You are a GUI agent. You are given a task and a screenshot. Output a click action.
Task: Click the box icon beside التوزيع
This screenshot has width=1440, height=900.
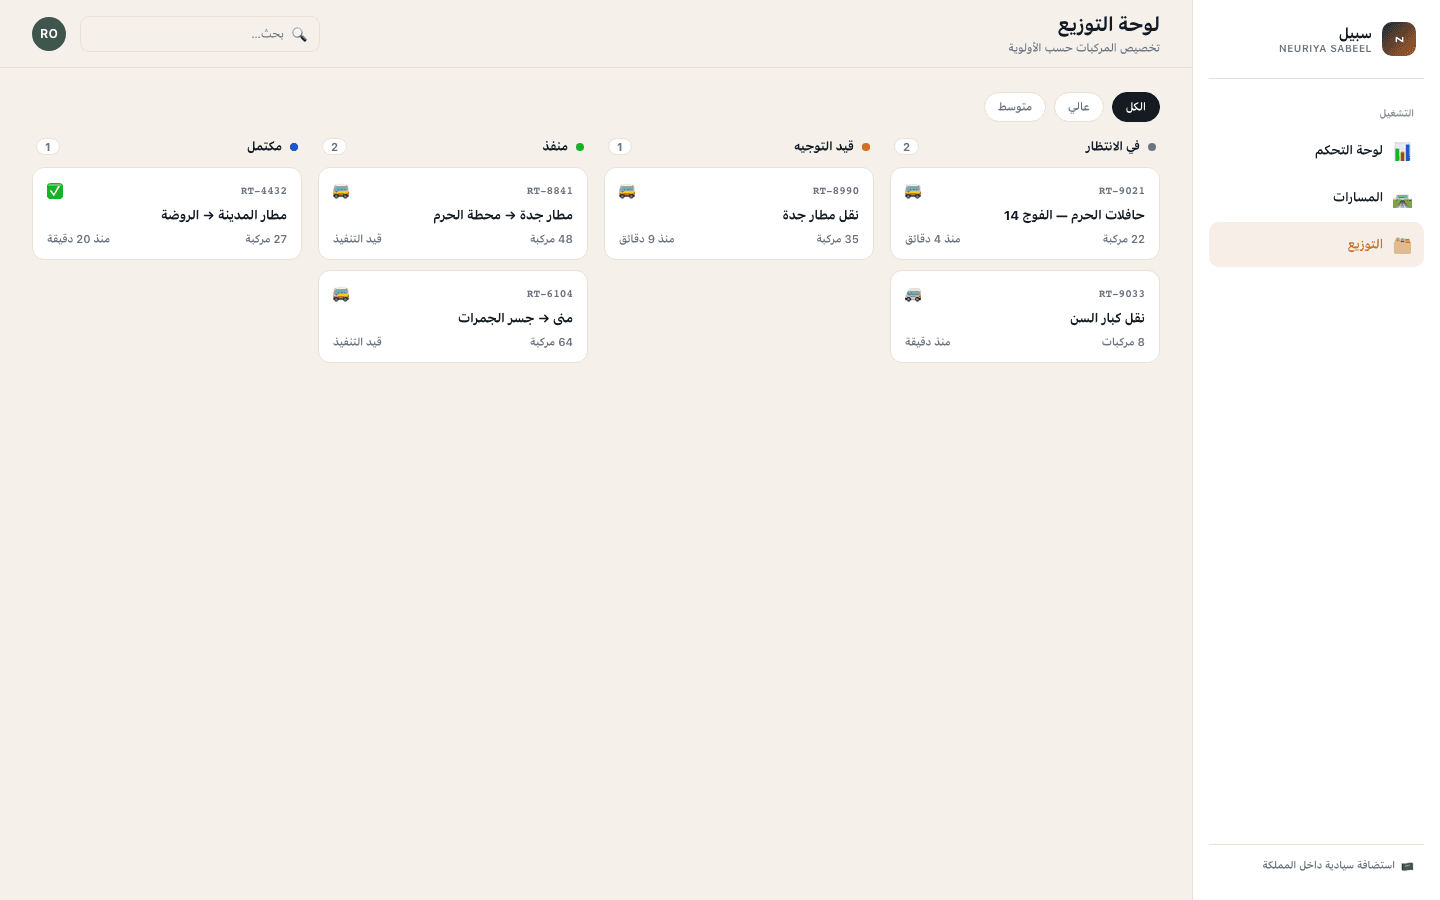pyautogui.click(x=1402, y=245)
